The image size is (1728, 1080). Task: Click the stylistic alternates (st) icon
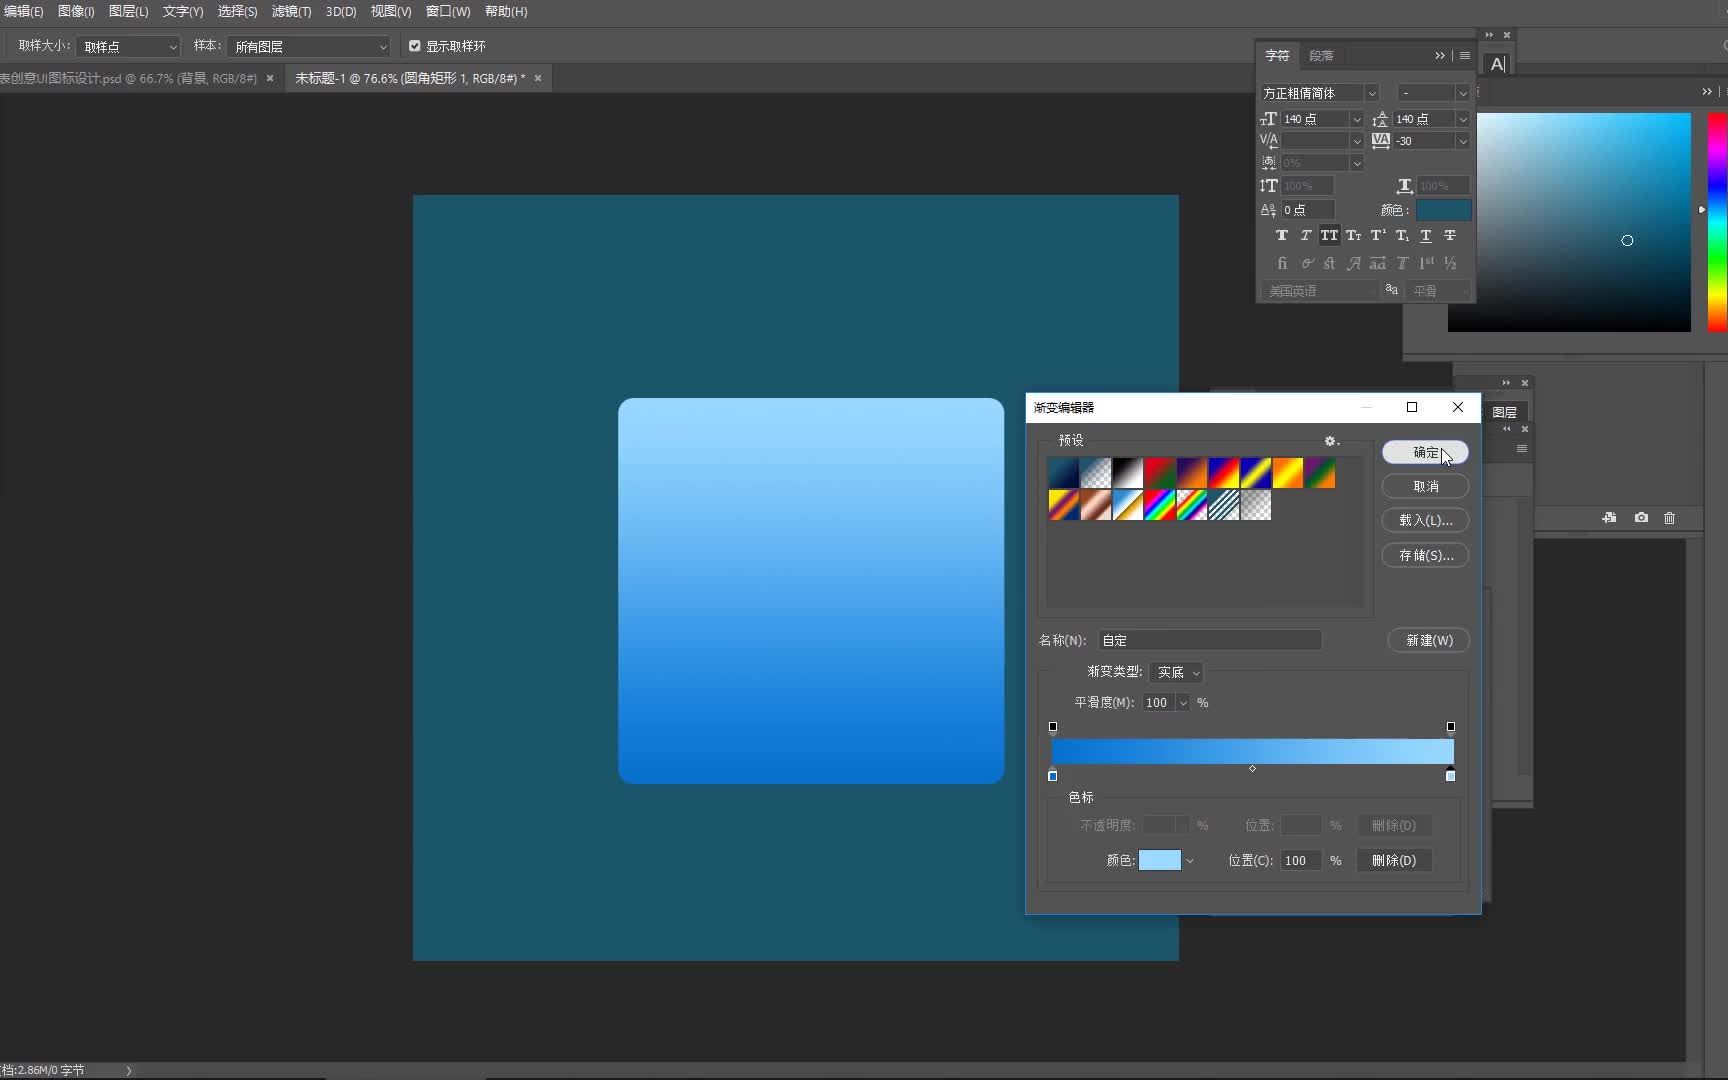click(x=1329, y=263)
